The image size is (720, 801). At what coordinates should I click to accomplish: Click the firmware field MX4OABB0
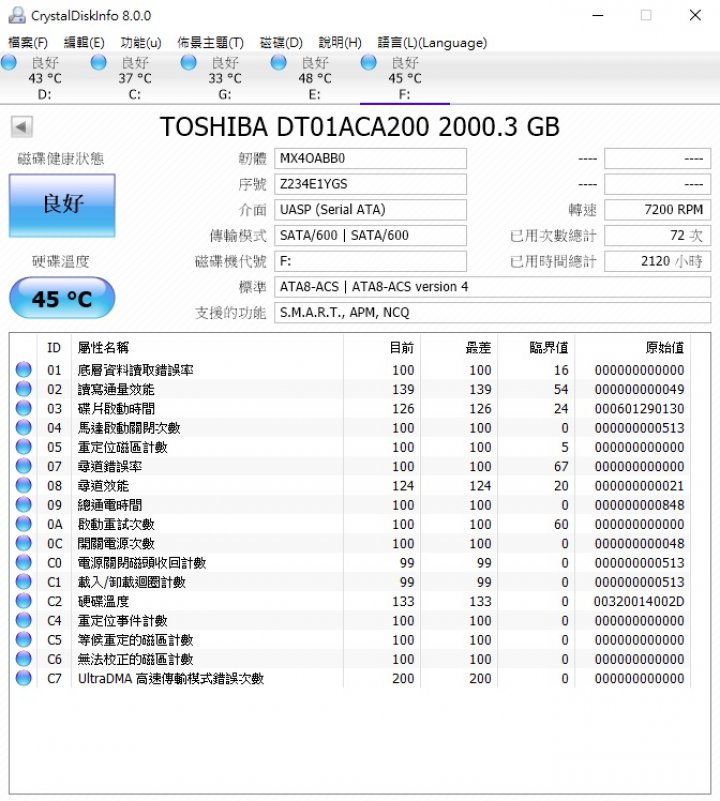pos(370,158)
